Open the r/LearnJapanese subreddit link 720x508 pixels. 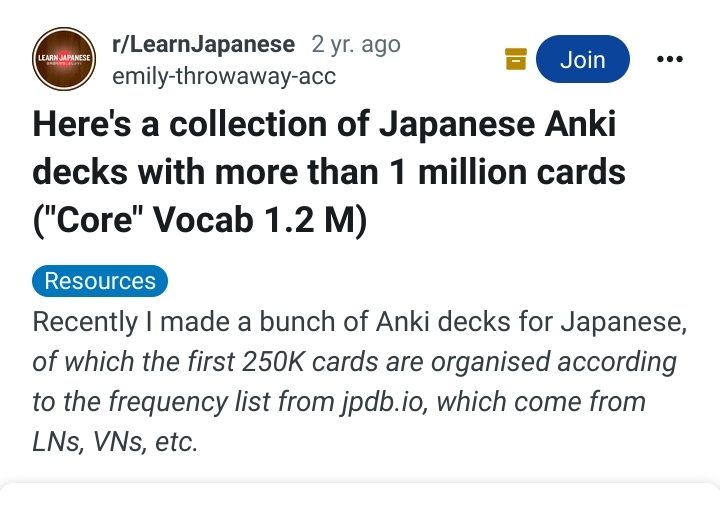203,44
